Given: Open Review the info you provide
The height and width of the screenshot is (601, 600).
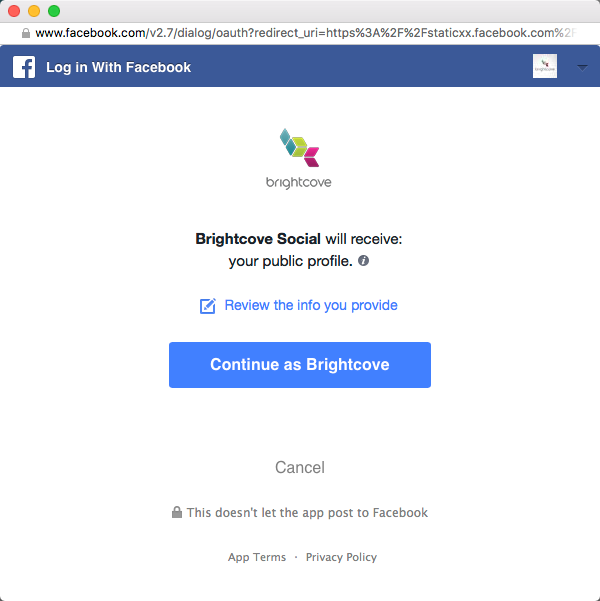Looking at the screenshot, I should pyautogui.click(x=311, y=305).
